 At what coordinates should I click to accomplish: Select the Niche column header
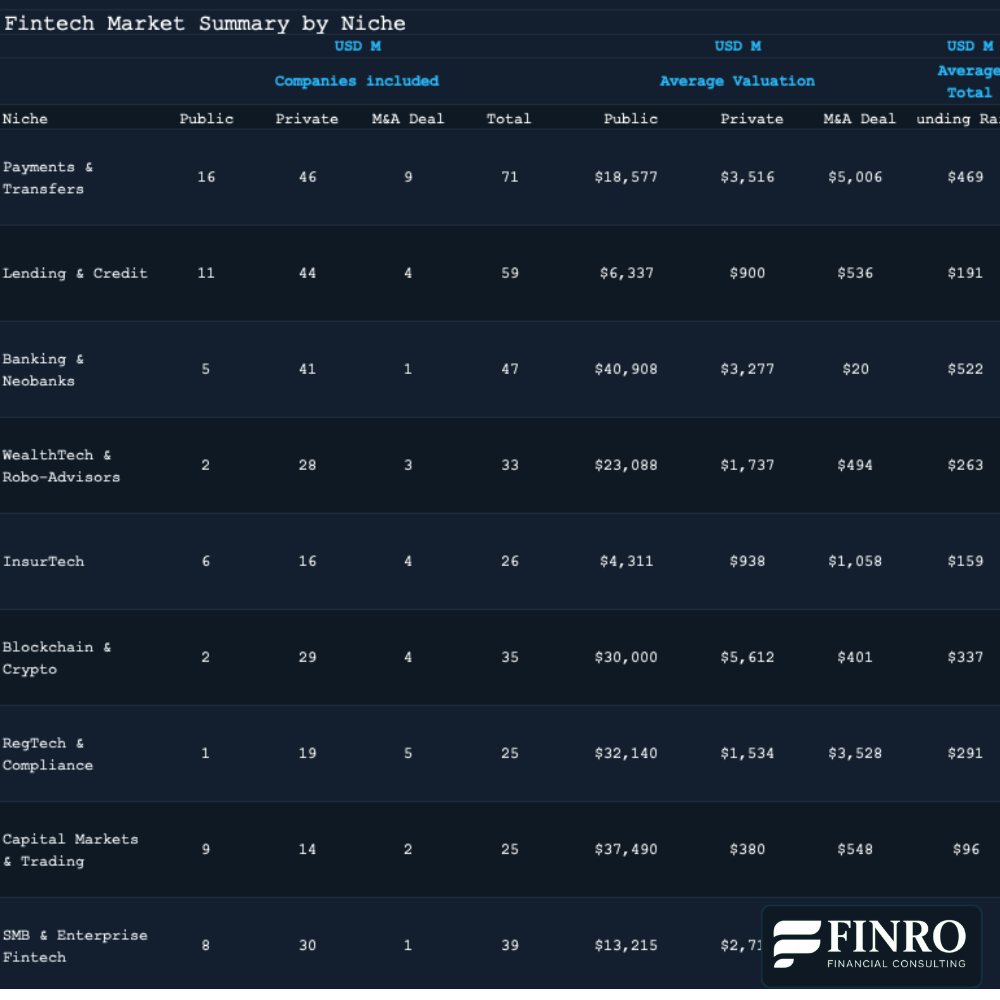click(x=26, y=118)
